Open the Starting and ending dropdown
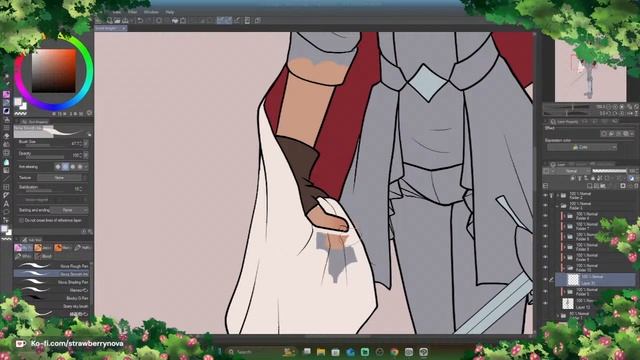Screen dimensions: 640x360 point(69,210)
